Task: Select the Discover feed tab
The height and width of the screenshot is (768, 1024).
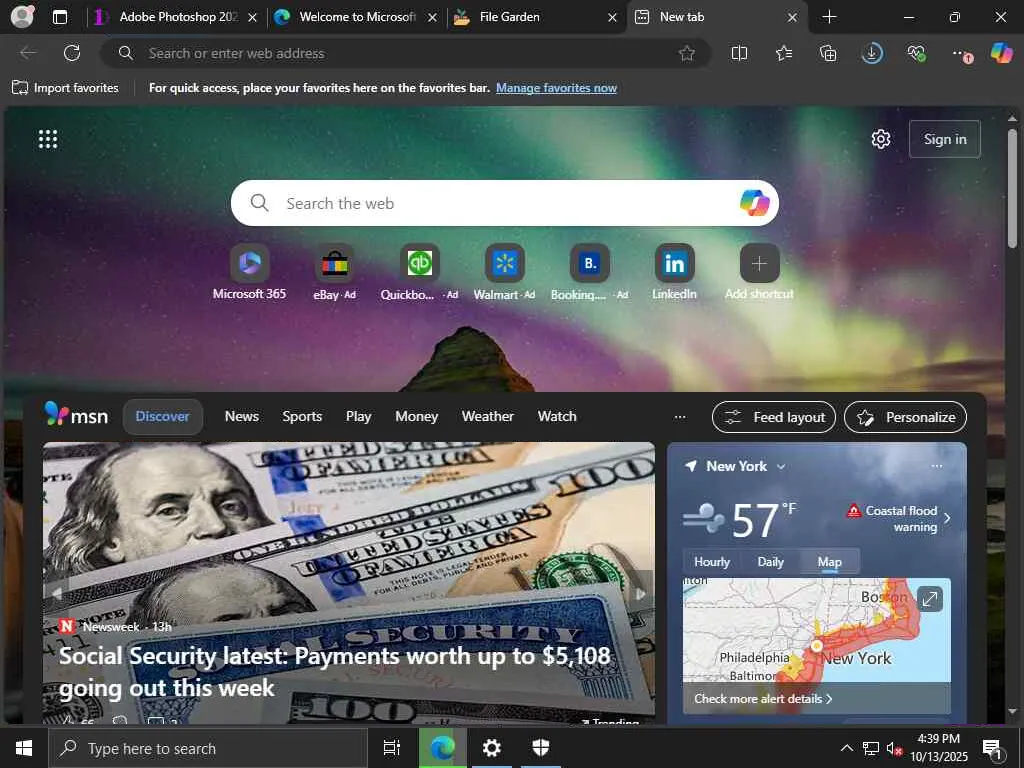Action: pyautogui.click(x=163, y=417)
